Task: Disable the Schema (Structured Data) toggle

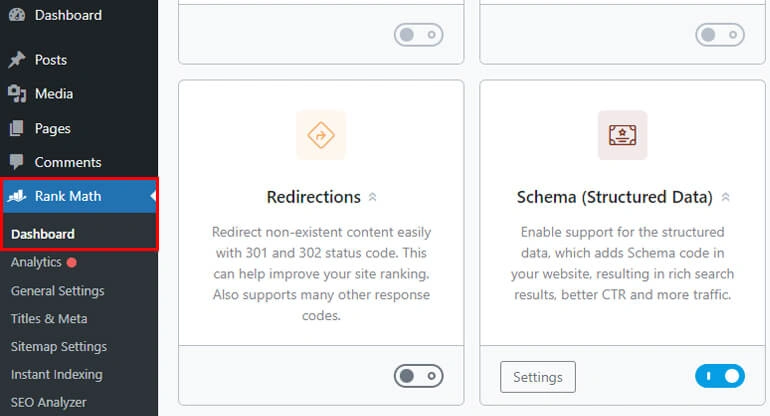Action: (x=720, y=376)
